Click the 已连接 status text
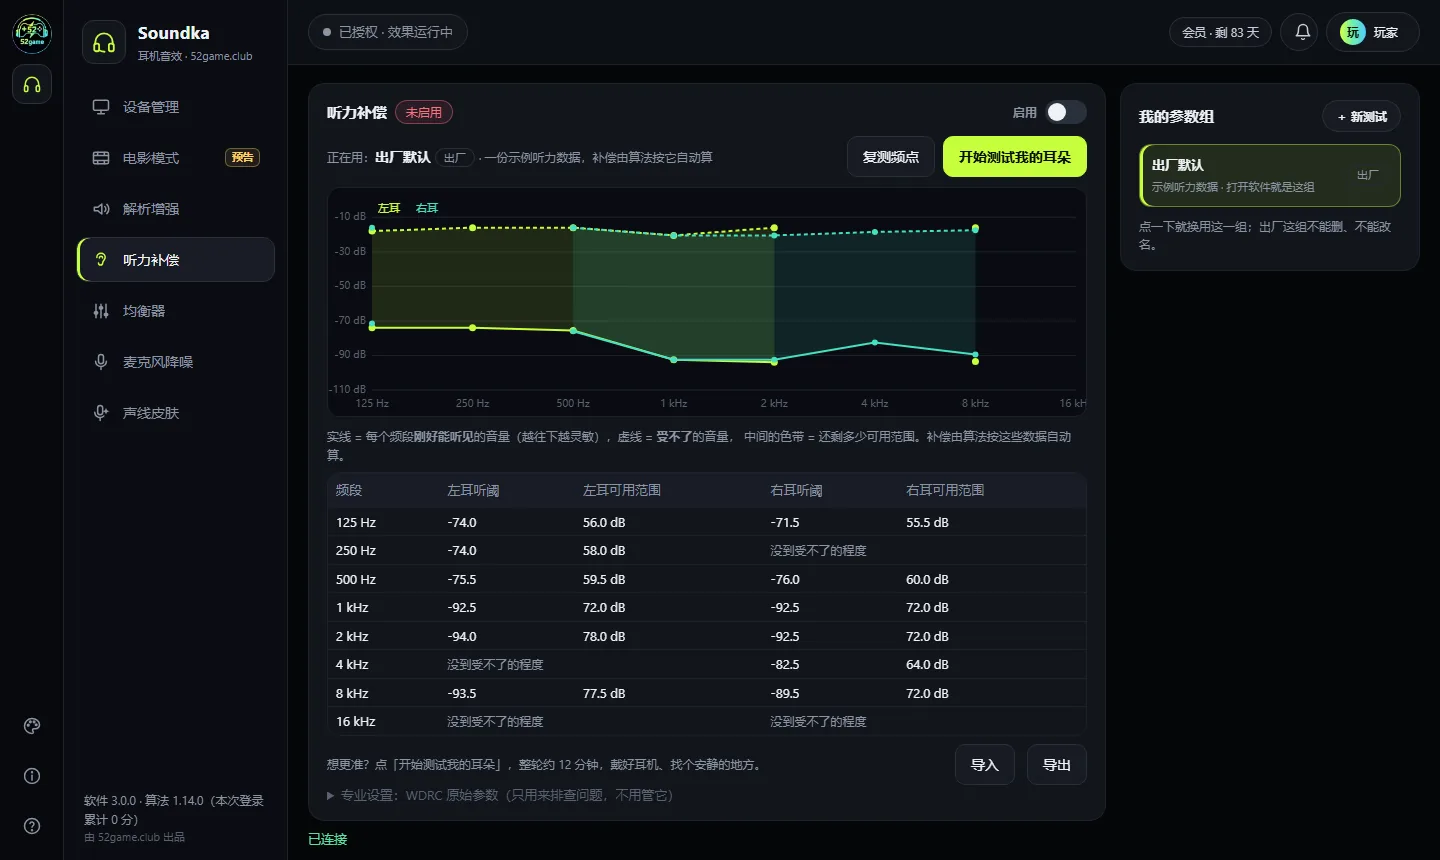 [328, 839]
